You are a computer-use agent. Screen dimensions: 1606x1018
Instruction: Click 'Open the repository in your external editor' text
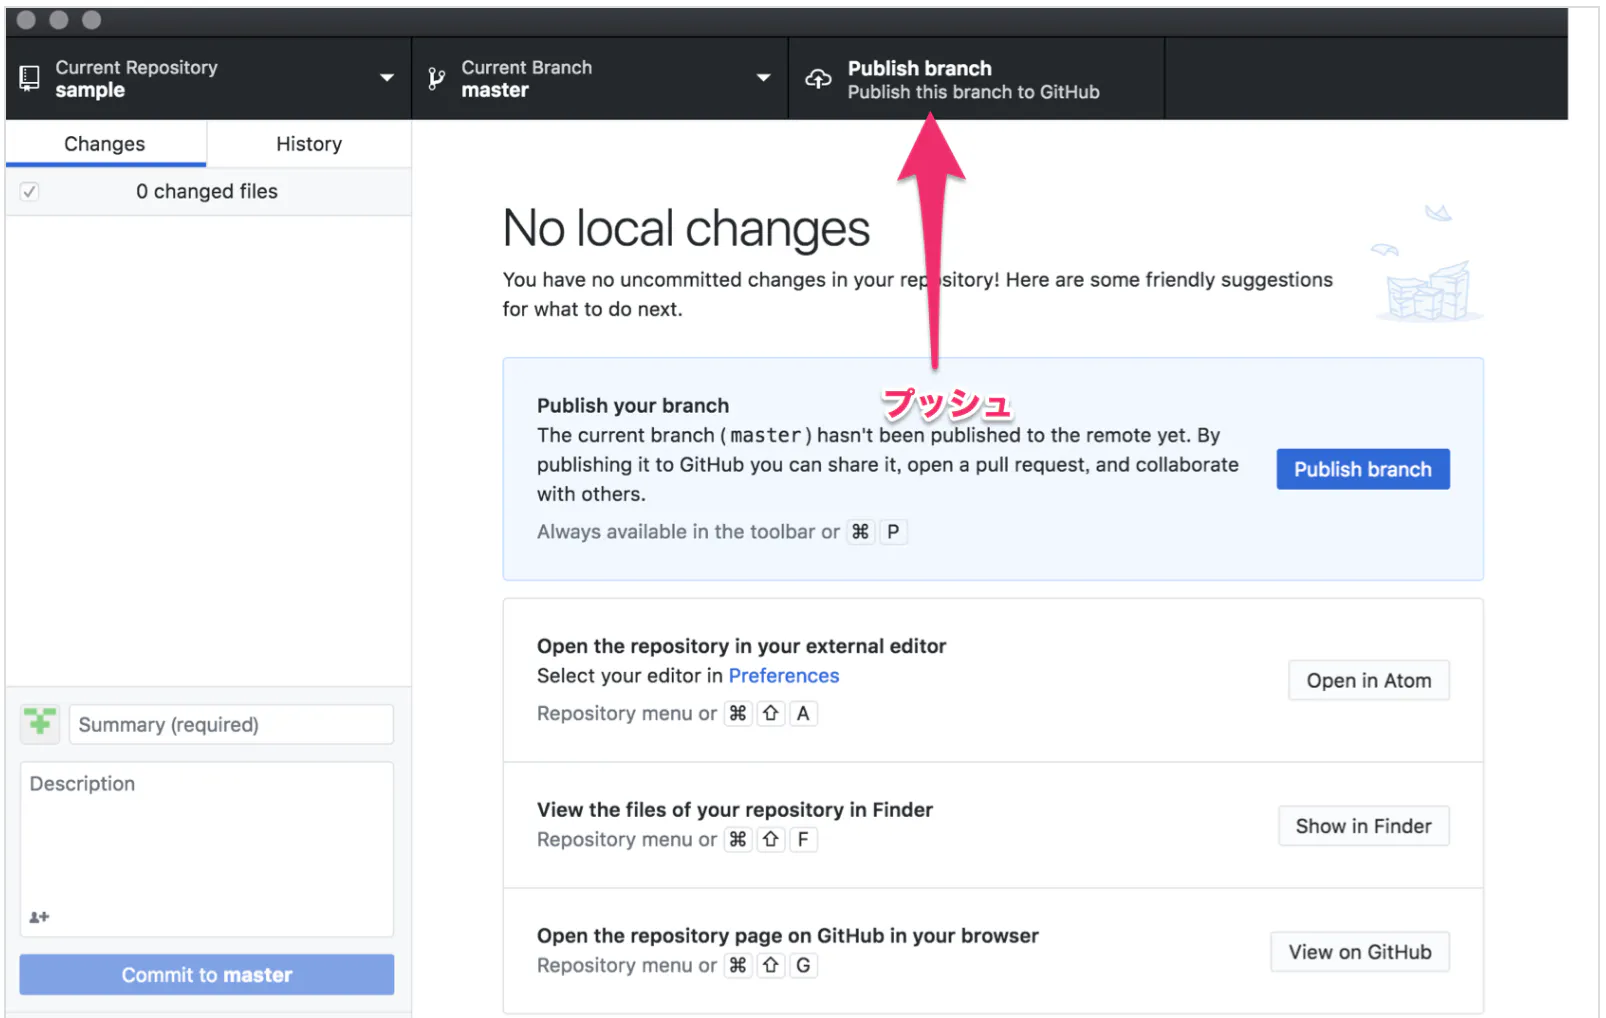741,646
